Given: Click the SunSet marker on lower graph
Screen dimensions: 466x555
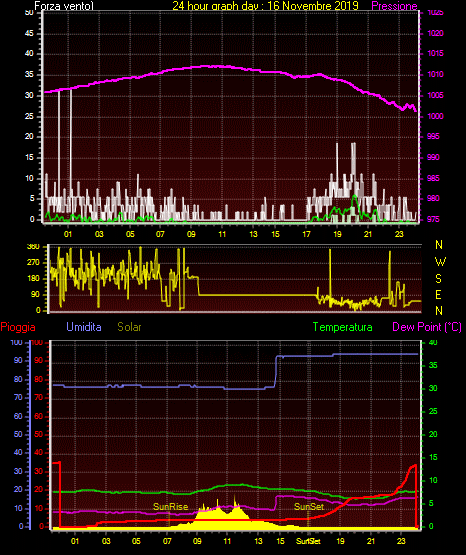Looking at the screenshot, I should tap(309, 507).
